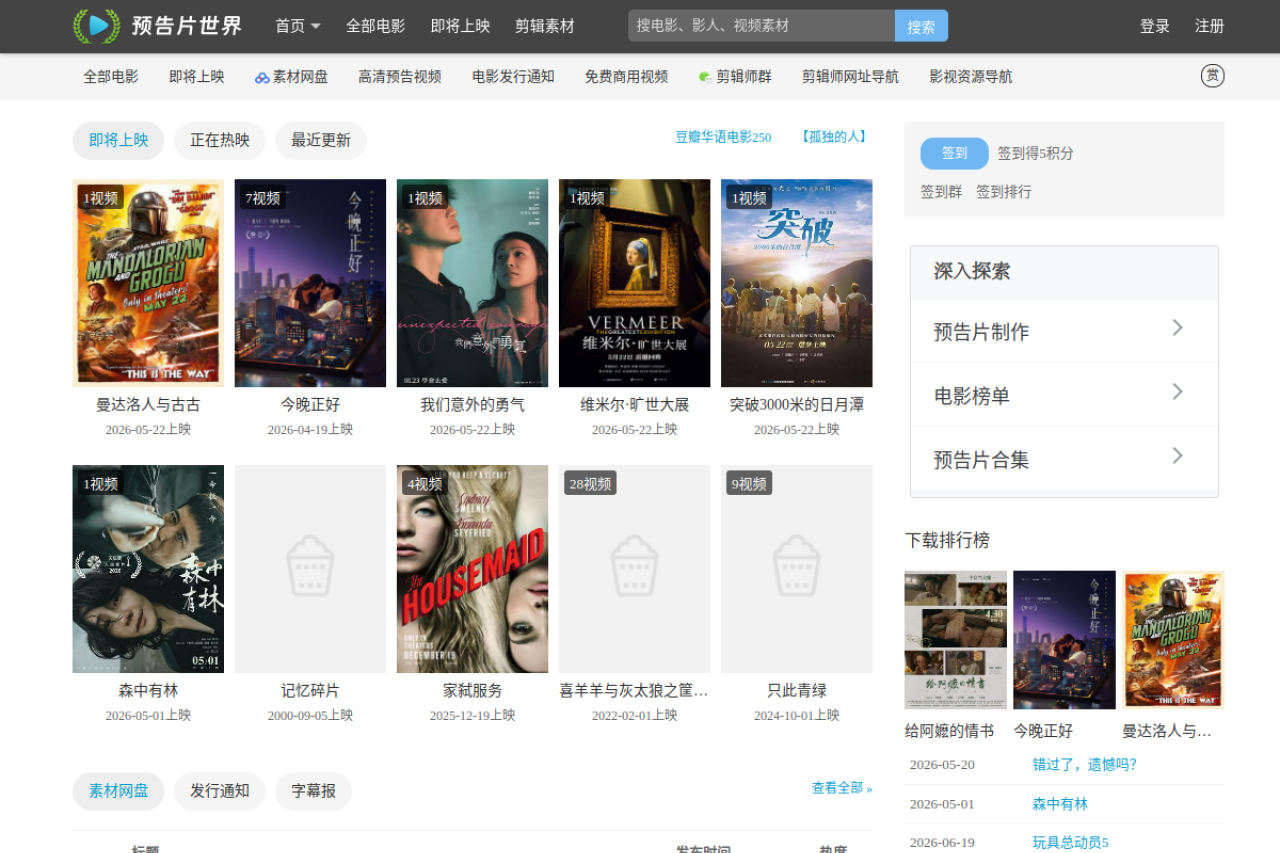Open the 我们意外的勇气 movie poster
The image size is (1280, 853).
(x=472, y=283)
